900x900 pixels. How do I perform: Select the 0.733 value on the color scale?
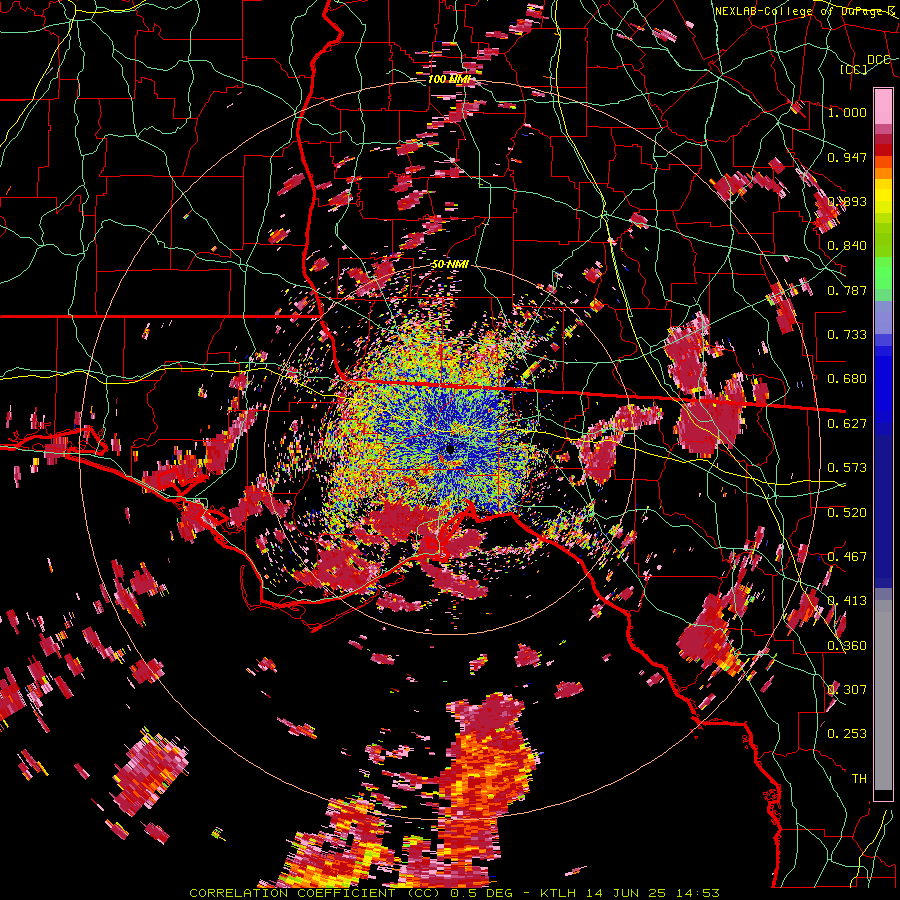tap(847, 335)
